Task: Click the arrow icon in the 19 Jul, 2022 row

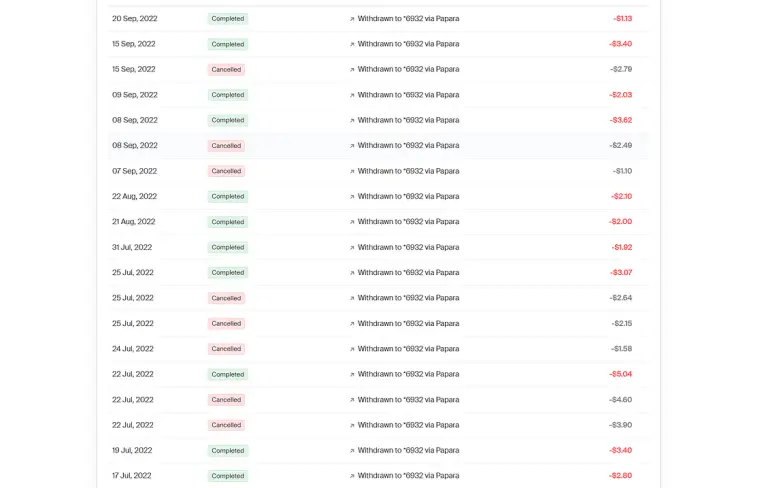Action: coord(352,451)
